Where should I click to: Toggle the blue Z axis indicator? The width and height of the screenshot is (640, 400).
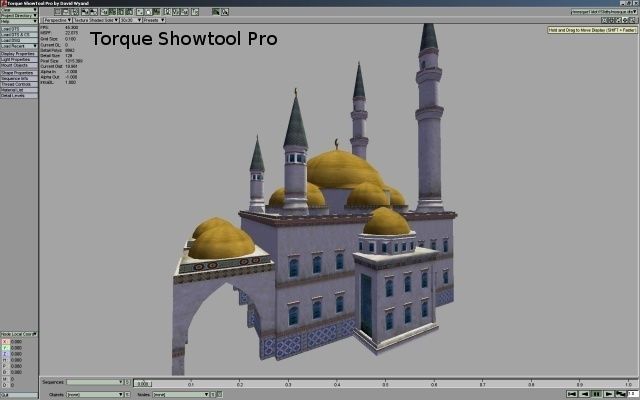(x=5, y=354)
